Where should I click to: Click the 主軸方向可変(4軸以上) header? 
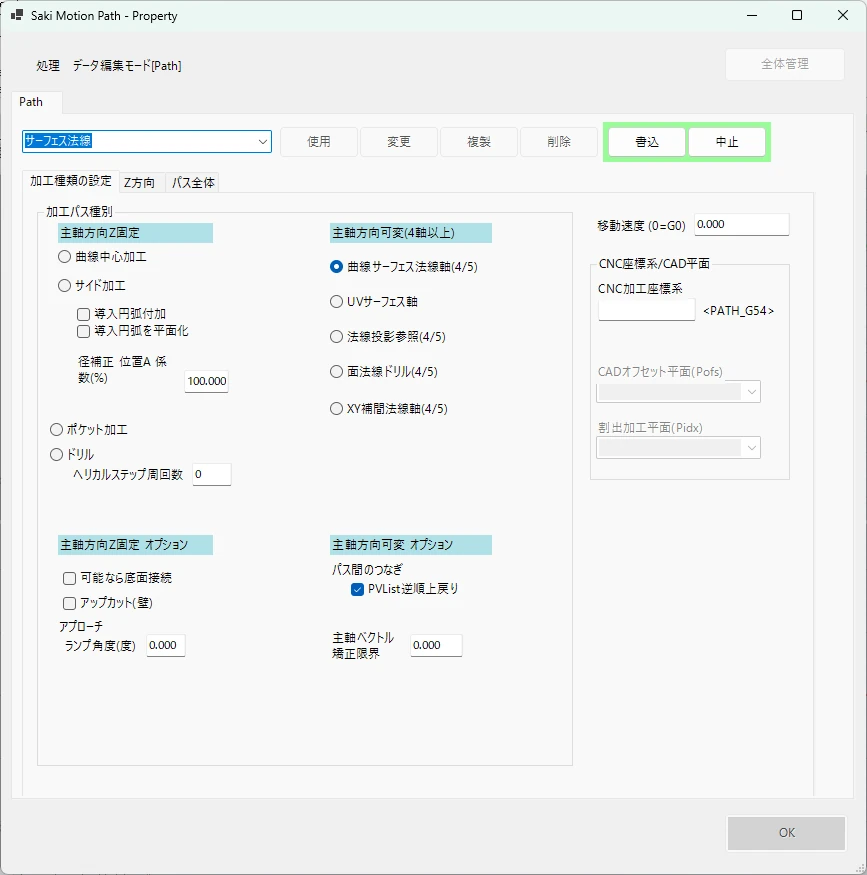click(411, 233)
